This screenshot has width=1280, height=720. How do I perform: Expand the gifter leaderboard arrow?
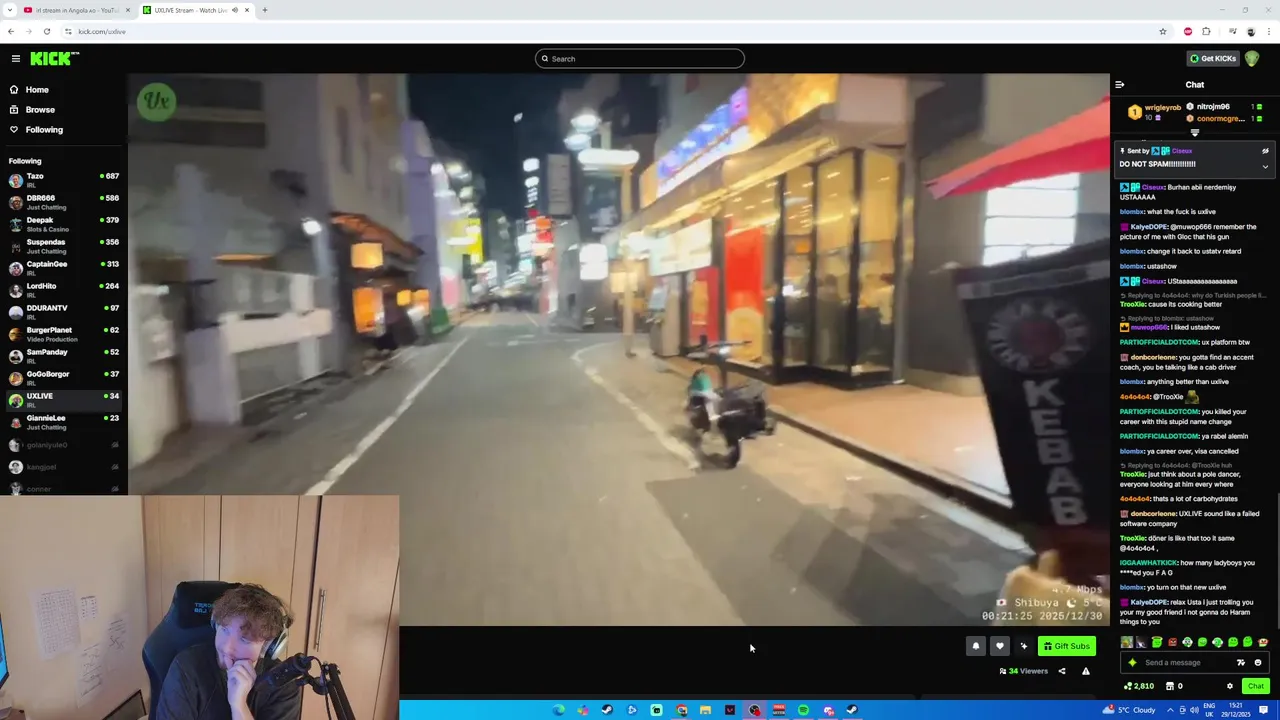pyautogui.click(x=1194, y=132)
